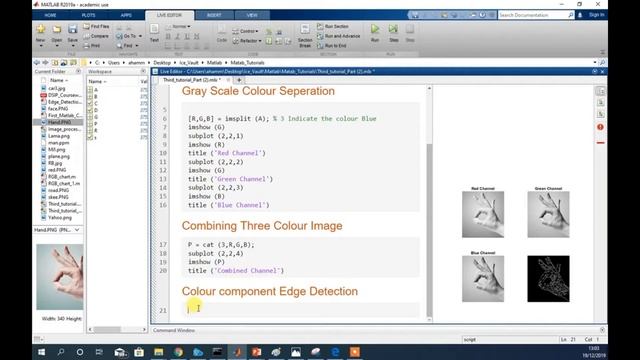Apply italic formatting

click(178, 36)
